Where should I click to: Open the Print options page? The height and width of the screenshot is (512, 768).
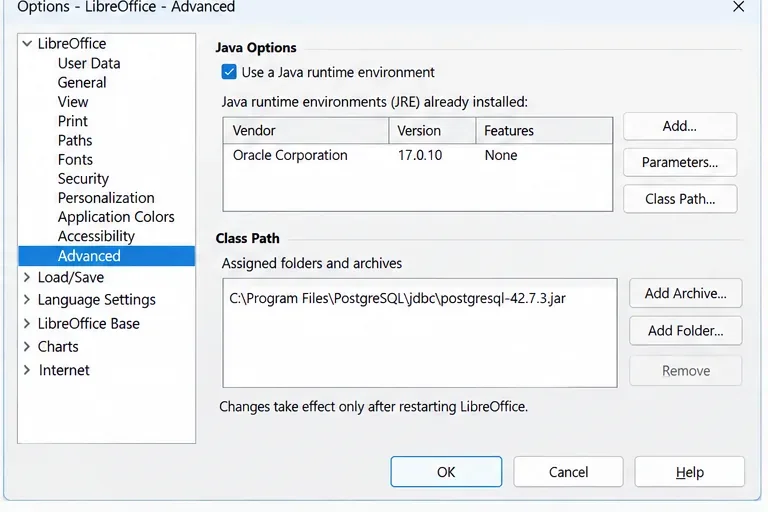(x=72, y=121)
